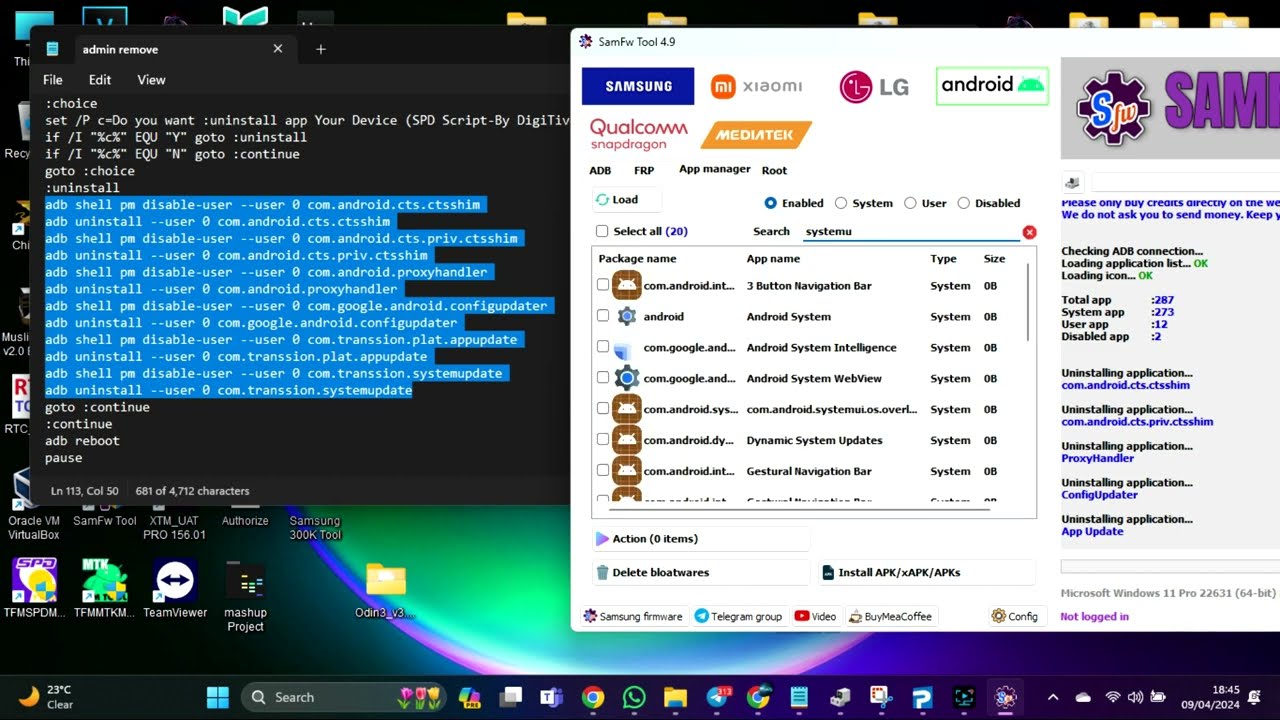This screenshot has width=1280, height=720.
Task: Open WhatsApp from the taskbar
Action: point(634,697)
